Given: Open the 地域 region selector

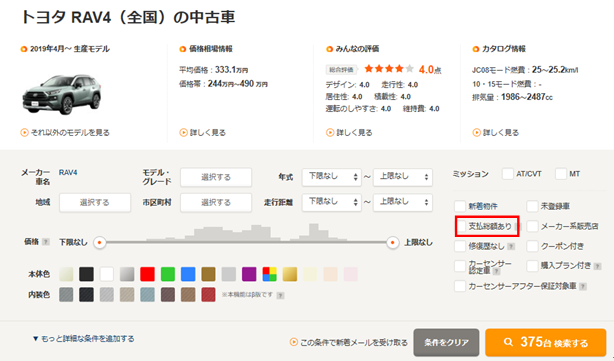Looking at the screenshot, I should click(x=95, y=202).
